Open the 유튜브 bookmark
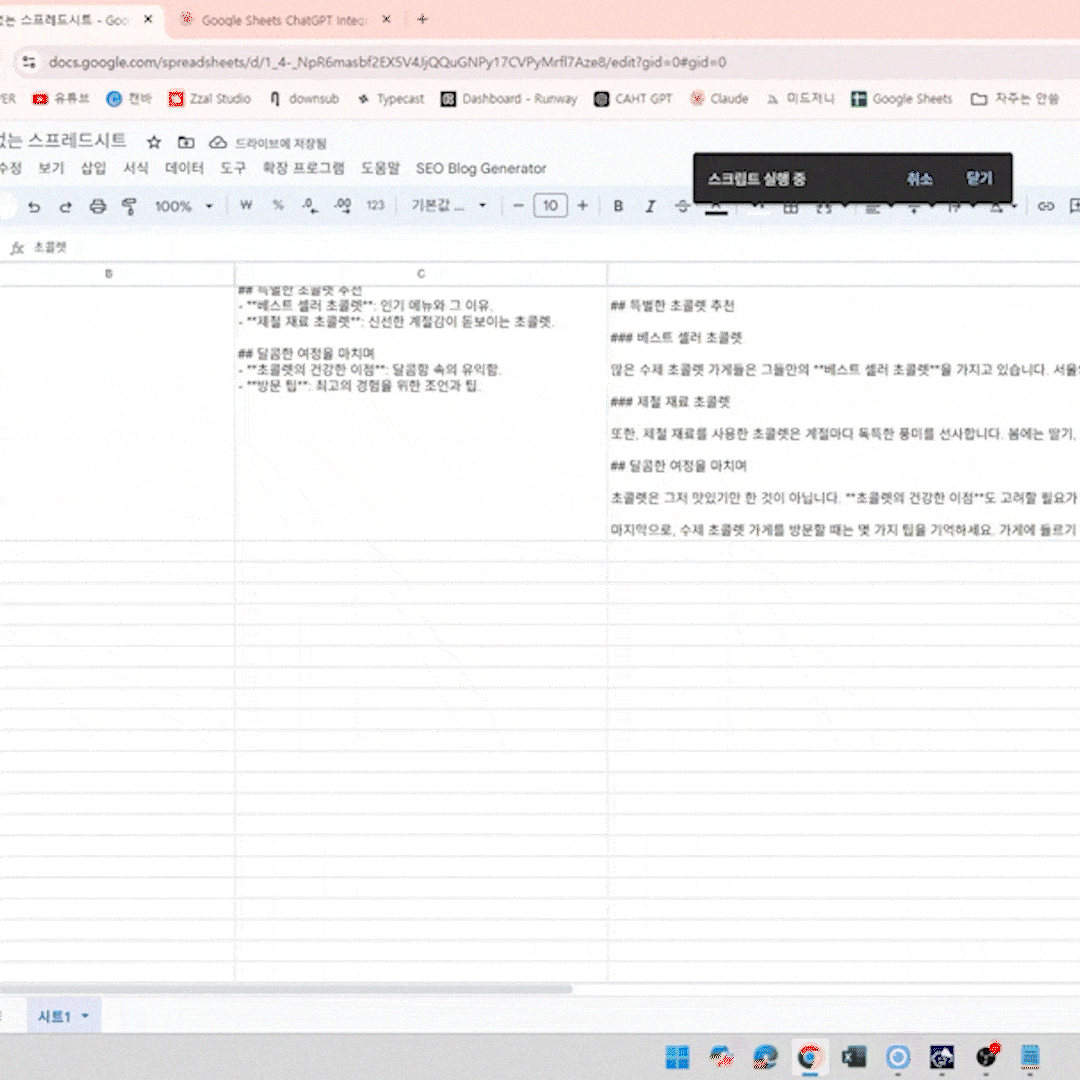Screen dimensions: 1080x1080 coord(61,98)
